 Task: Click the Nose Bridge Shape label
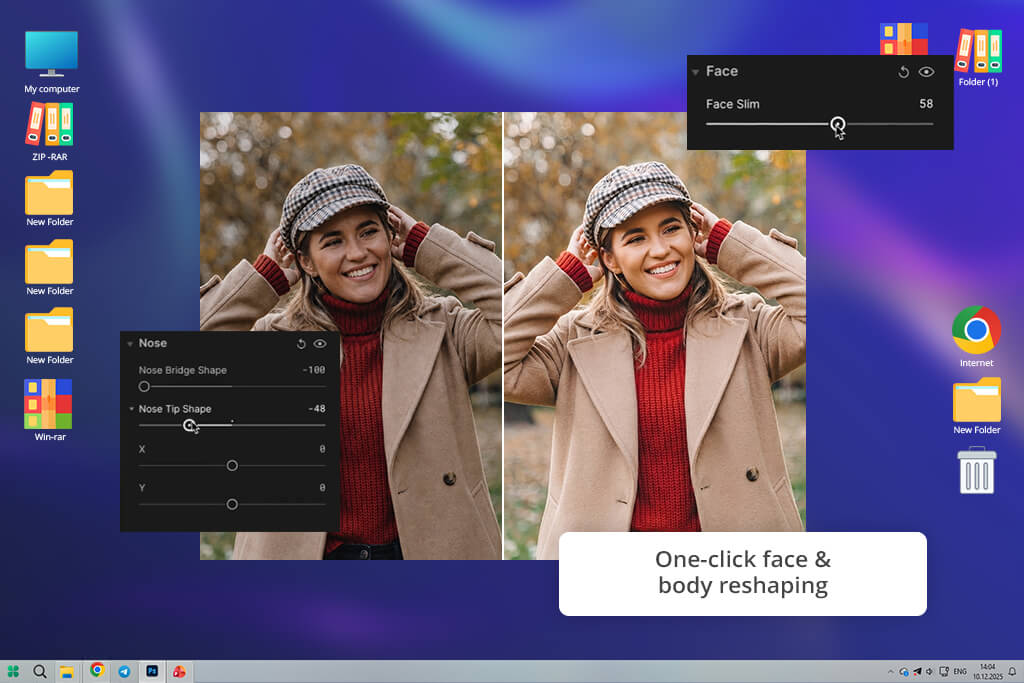[182, 370]
